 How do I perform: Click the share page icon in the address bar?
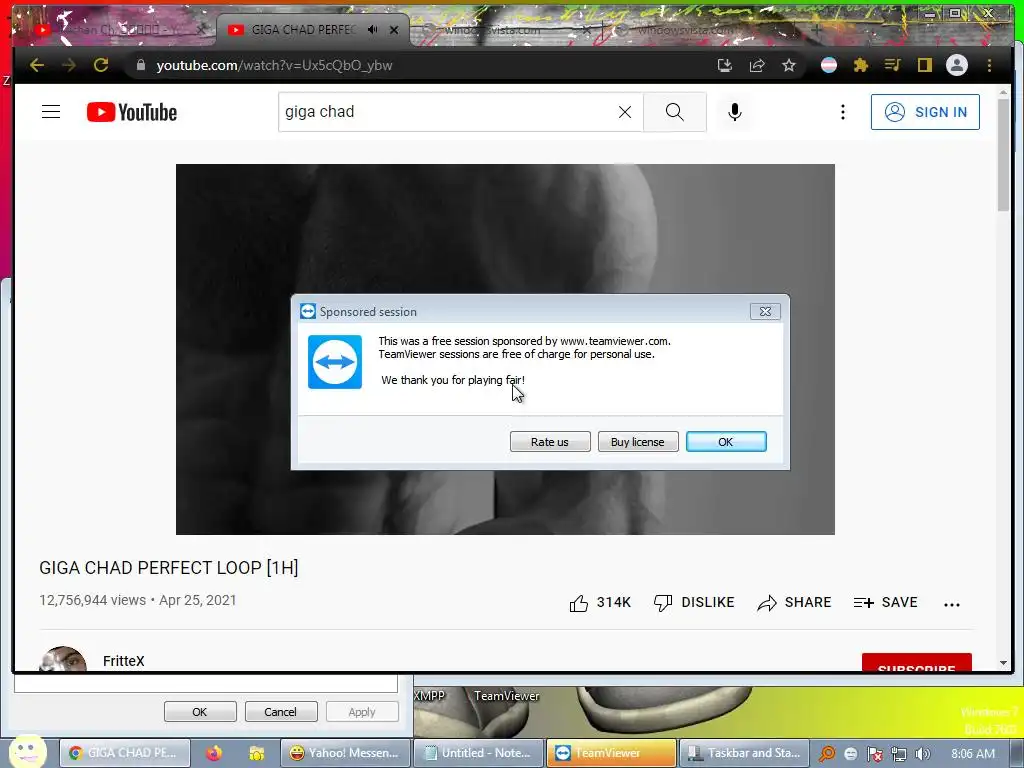pos(757,65)
